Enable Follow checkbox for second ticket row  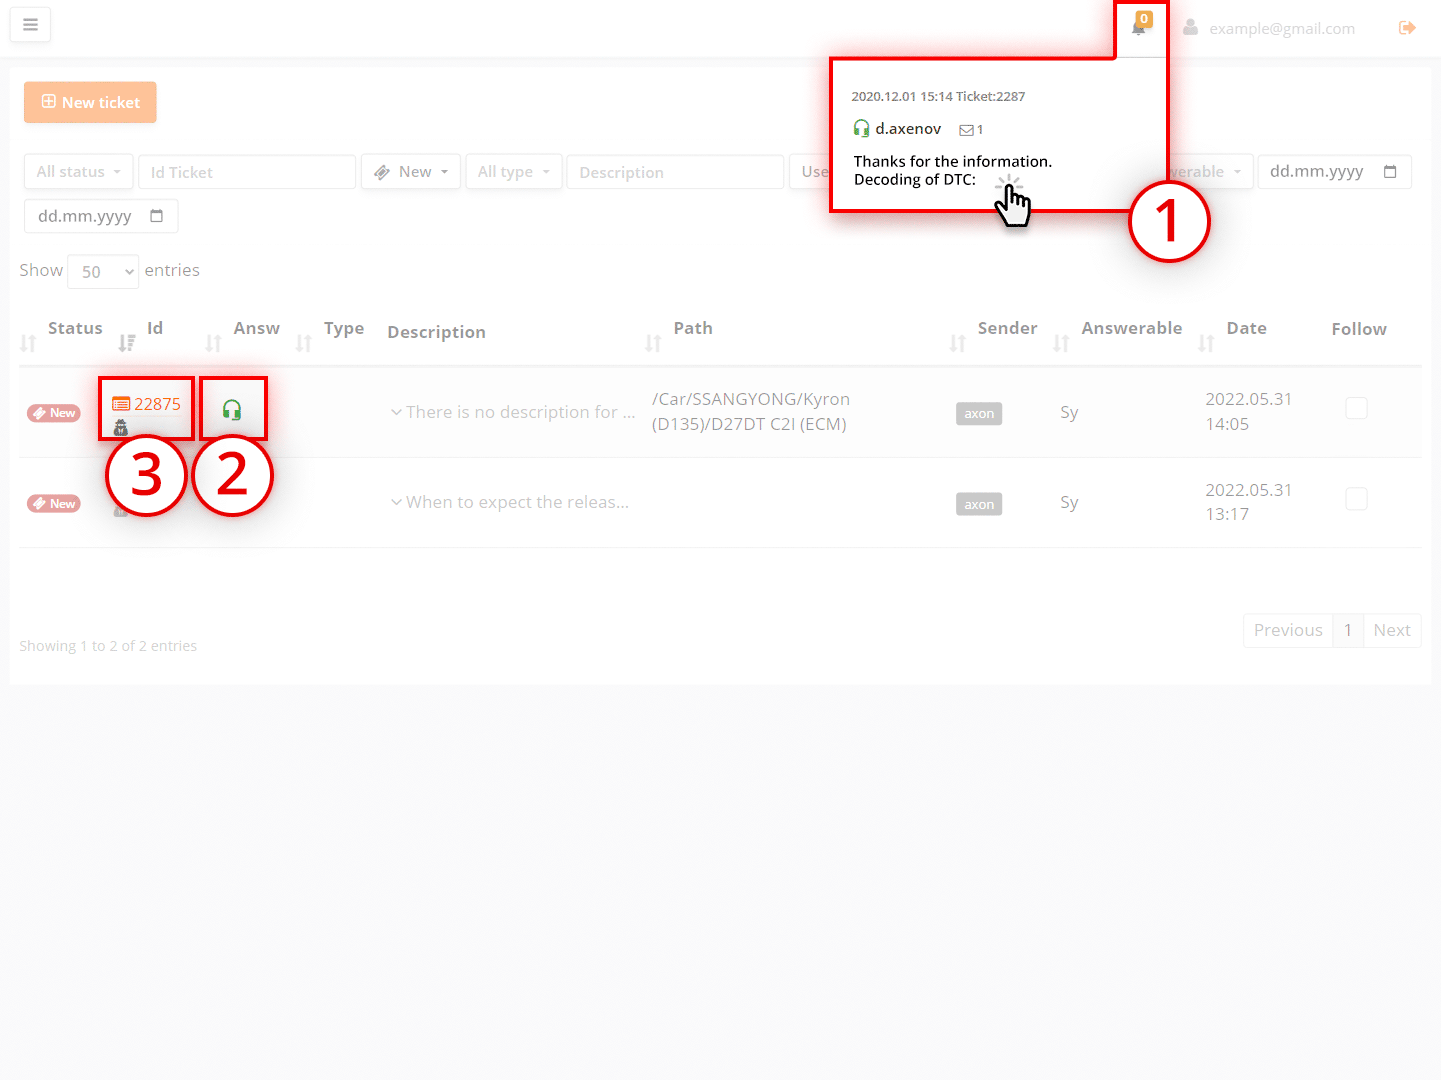click(1356, 498)
